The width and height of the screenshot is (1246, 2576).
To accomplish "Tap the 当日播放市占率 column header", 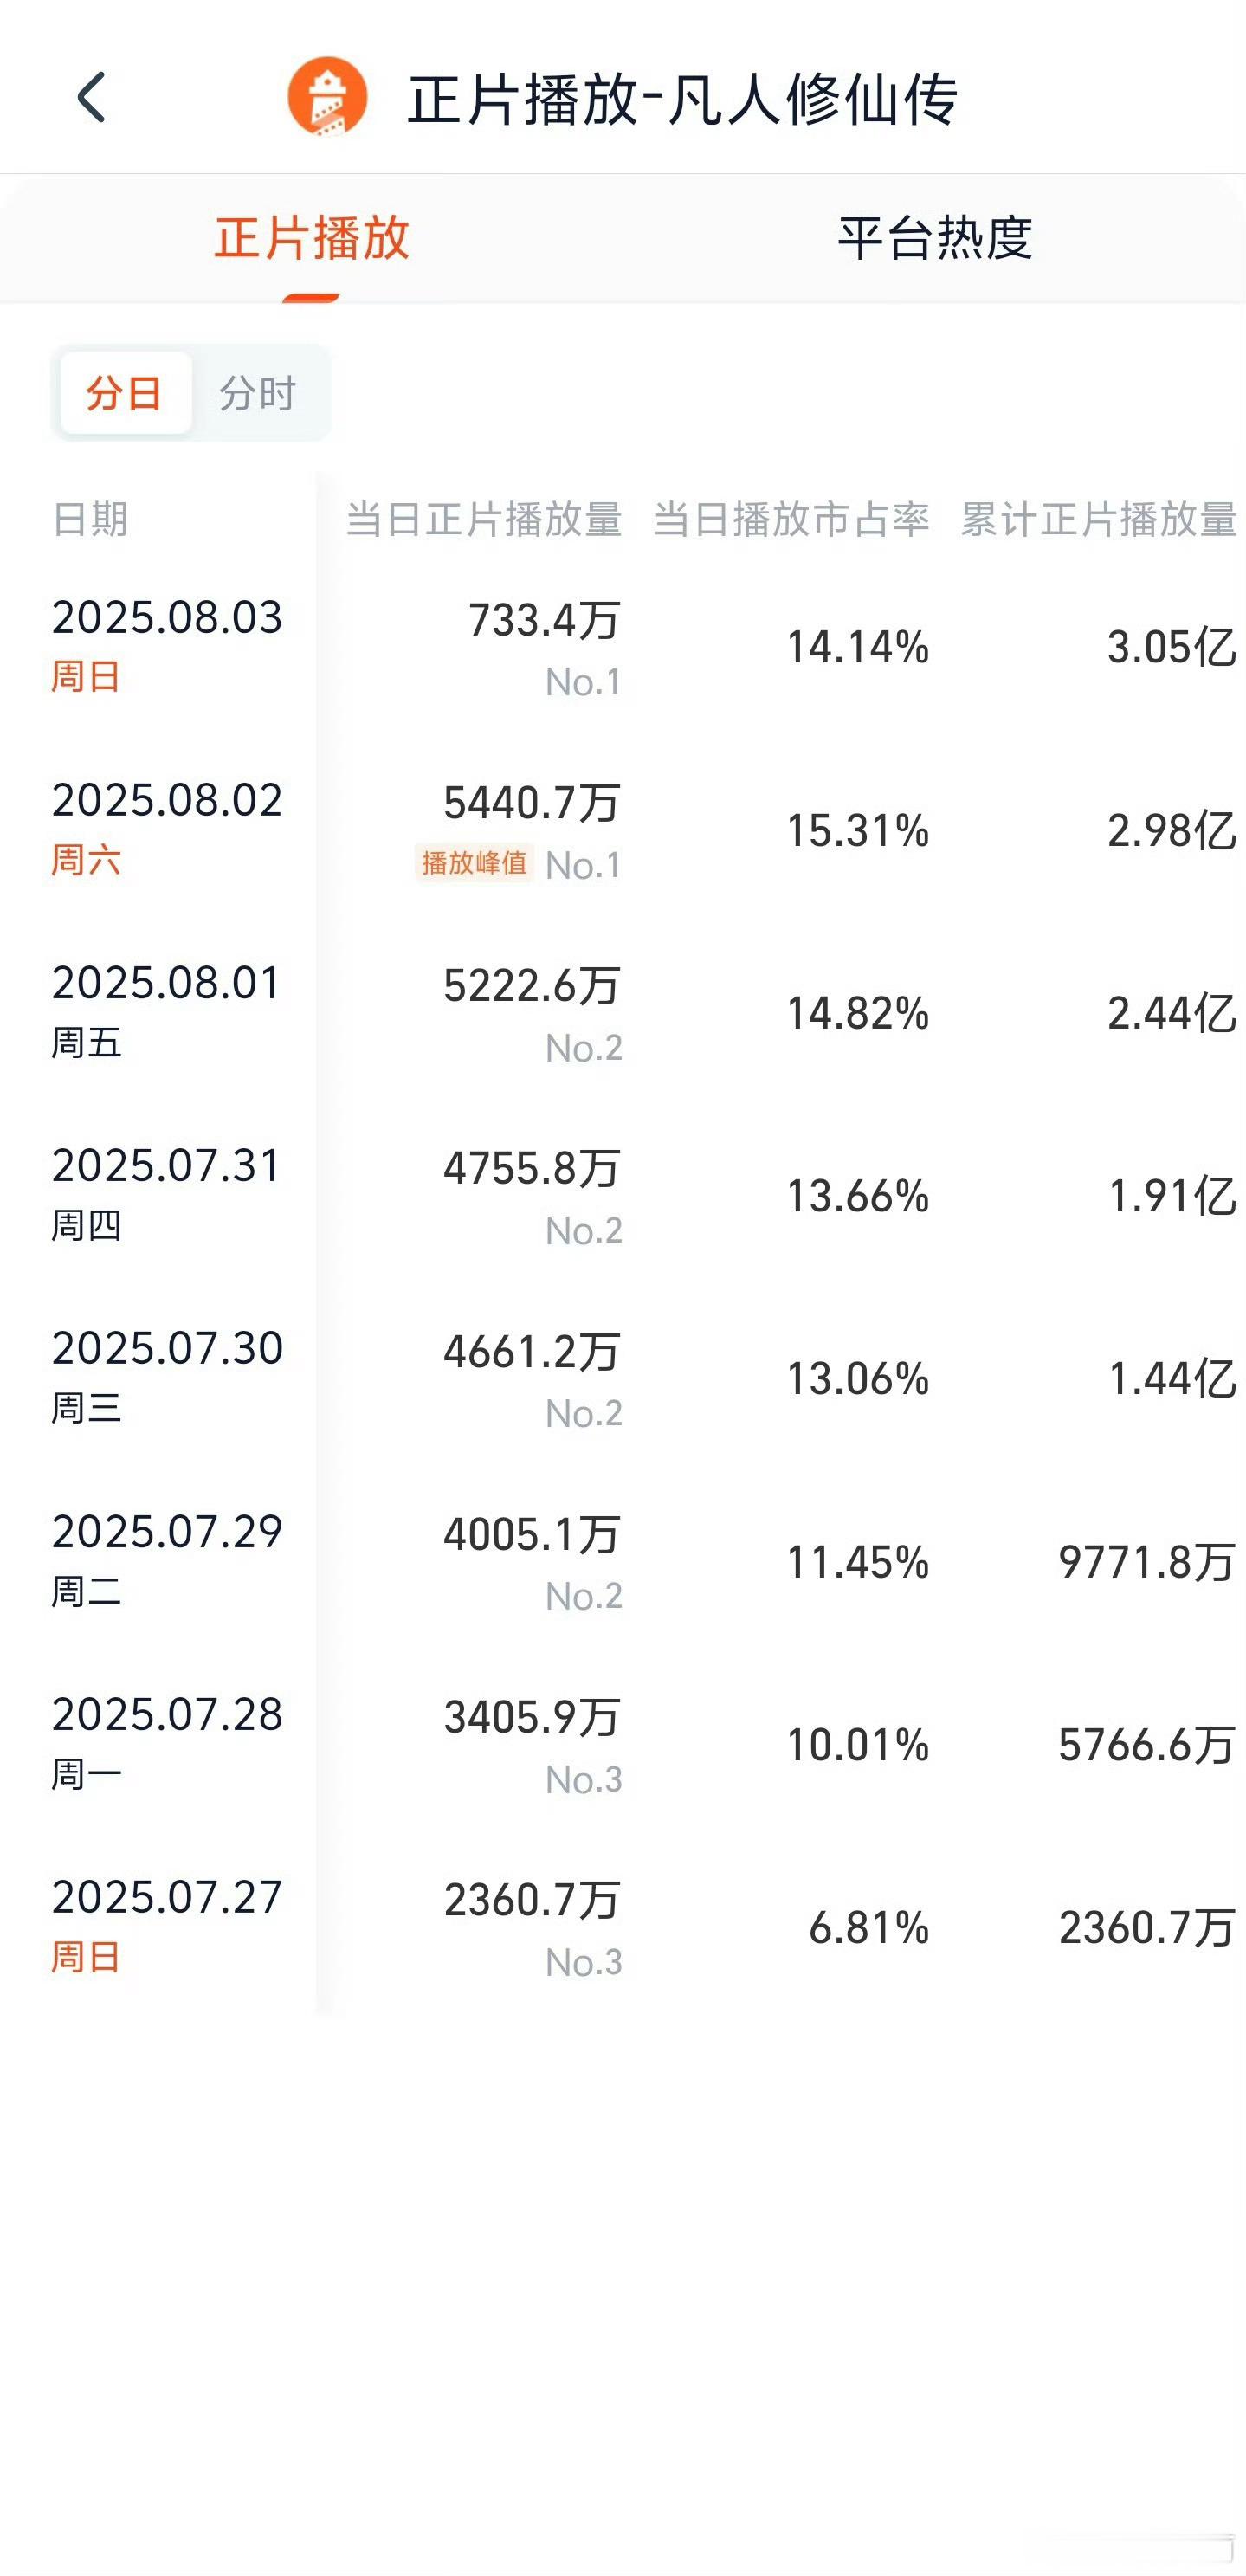I will [x=791, y=519].
